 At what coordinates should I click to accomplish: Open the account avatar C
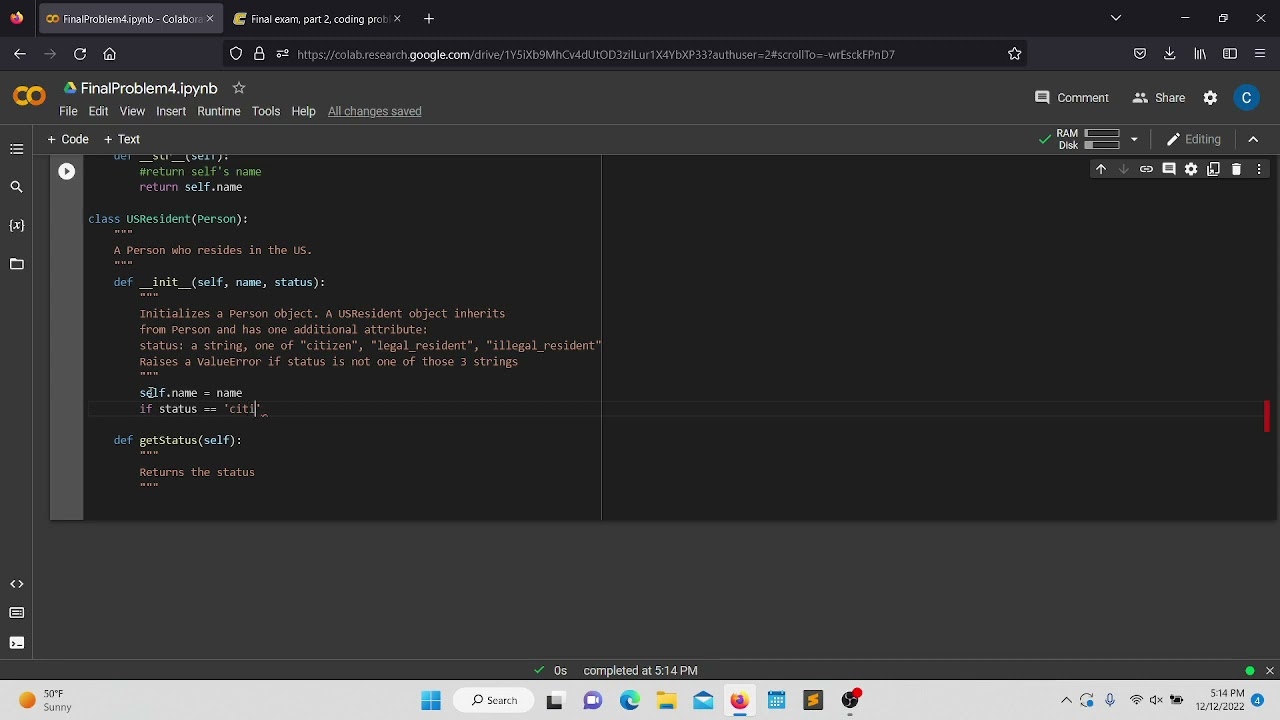1246,98
